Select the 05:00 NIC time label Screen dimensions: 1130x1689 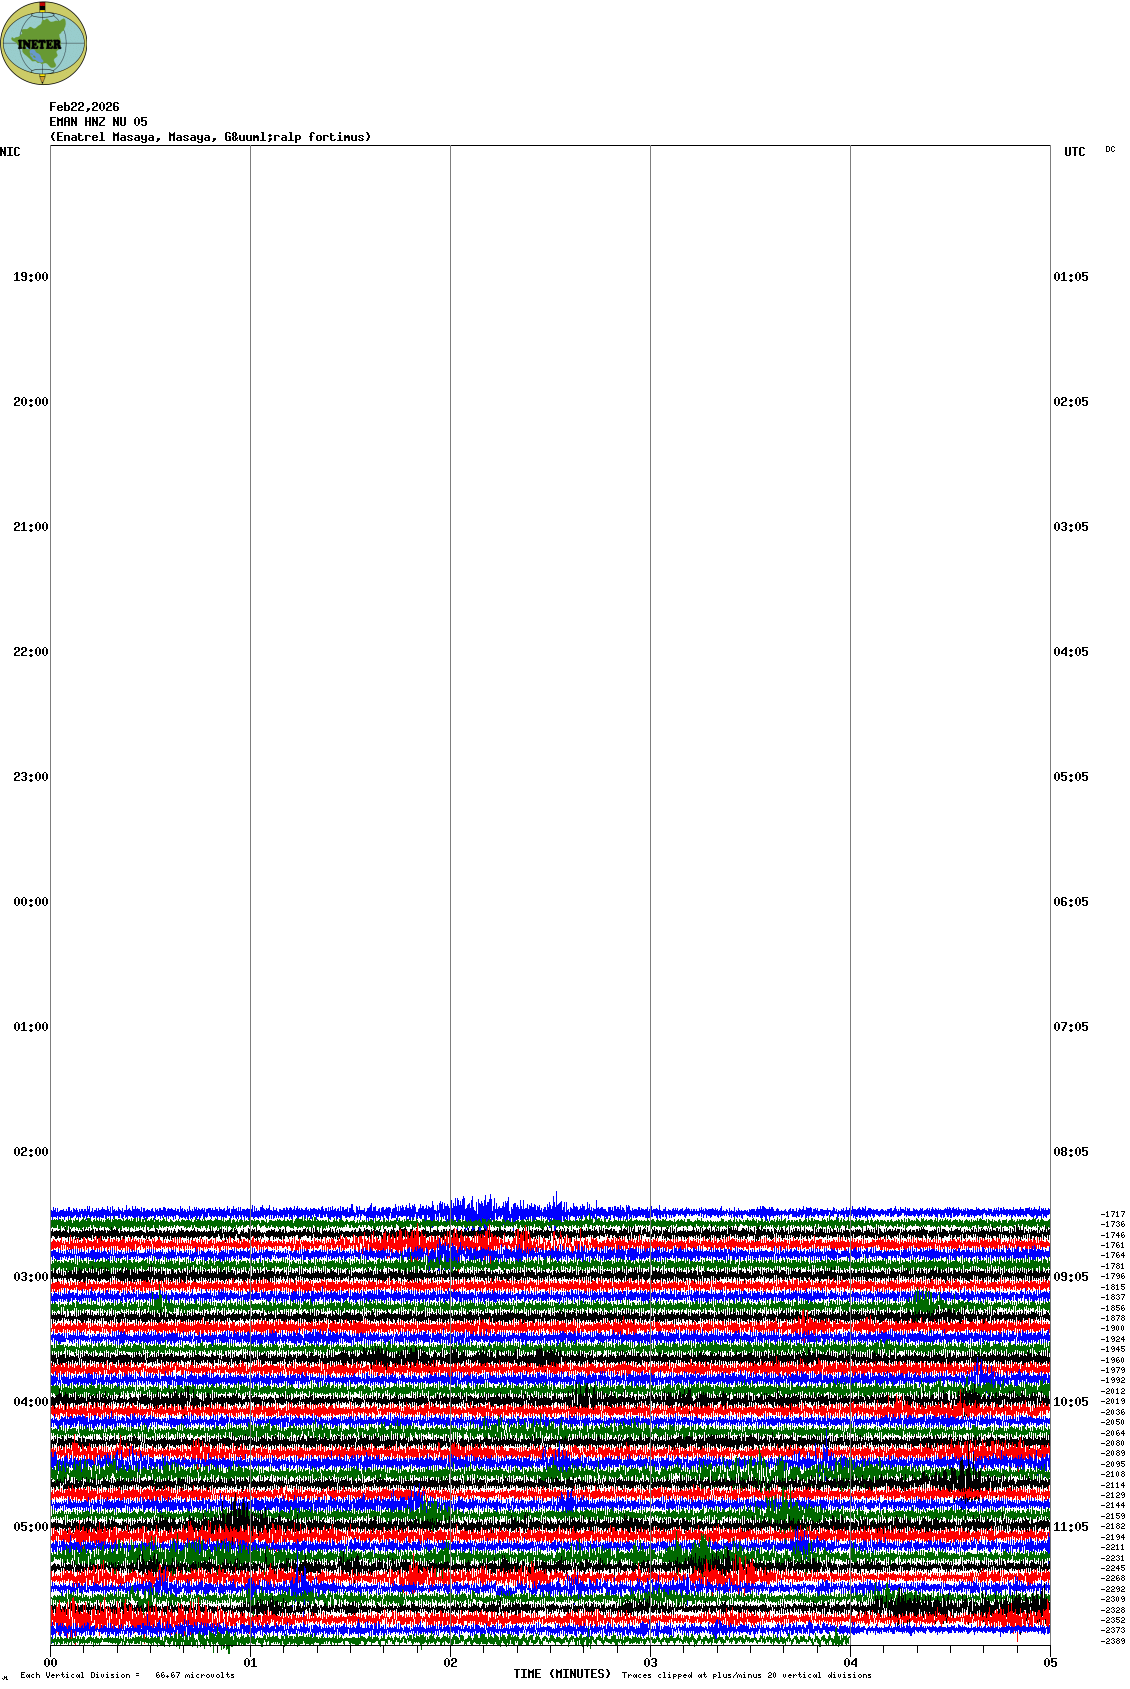pyautogui.click(x=30, y=1527)
